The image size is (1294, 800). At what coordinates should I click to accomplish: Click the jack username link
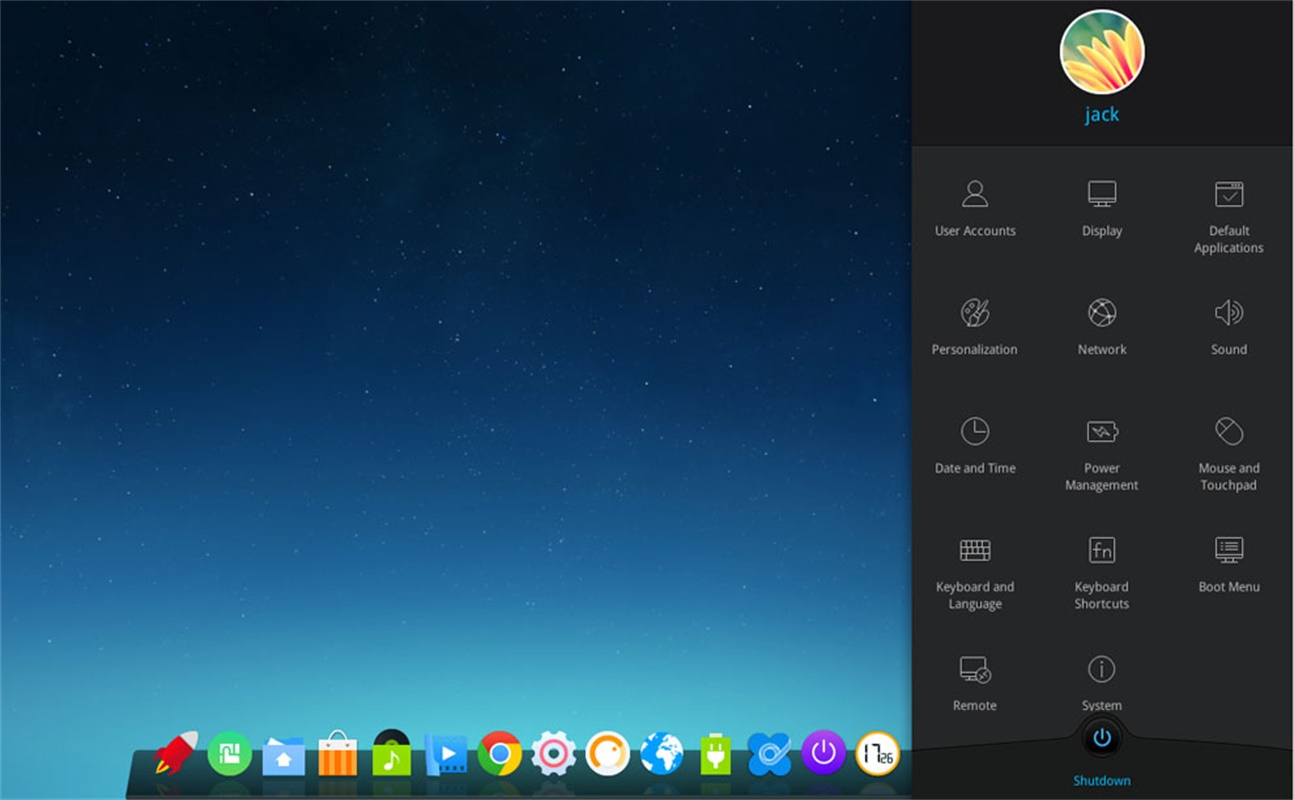click(1101, 115)
